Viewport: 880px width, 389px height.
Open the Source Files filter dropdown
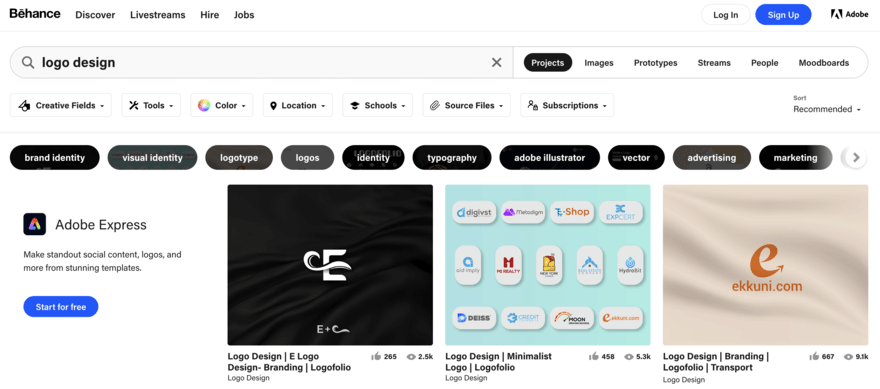pos(466,105)
